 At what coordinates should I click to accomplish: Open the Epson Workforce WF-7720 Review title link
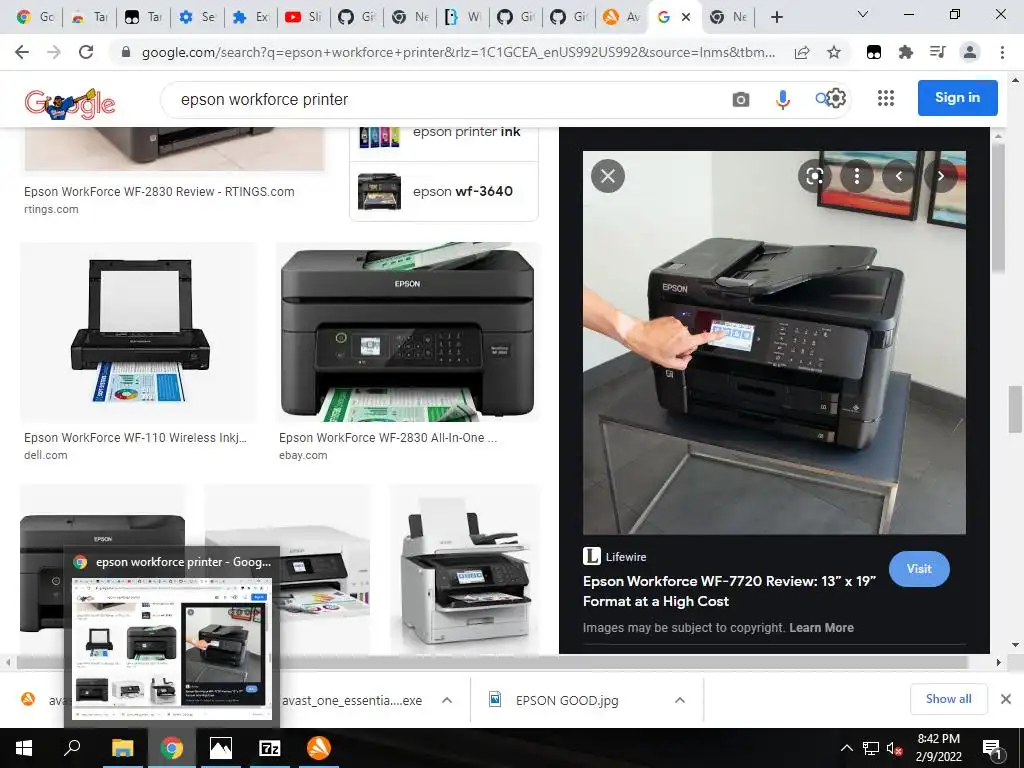pyautogui.click(x=729, y=591)
